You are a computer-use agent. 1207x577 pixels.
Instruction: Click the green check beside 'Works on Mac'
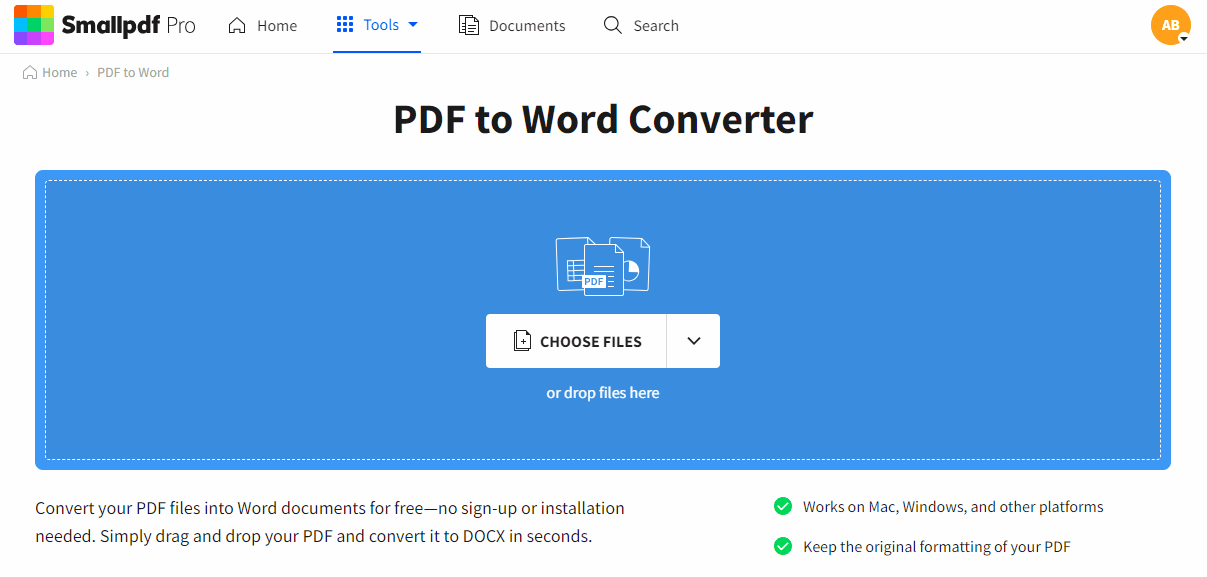tap(783, 506)
